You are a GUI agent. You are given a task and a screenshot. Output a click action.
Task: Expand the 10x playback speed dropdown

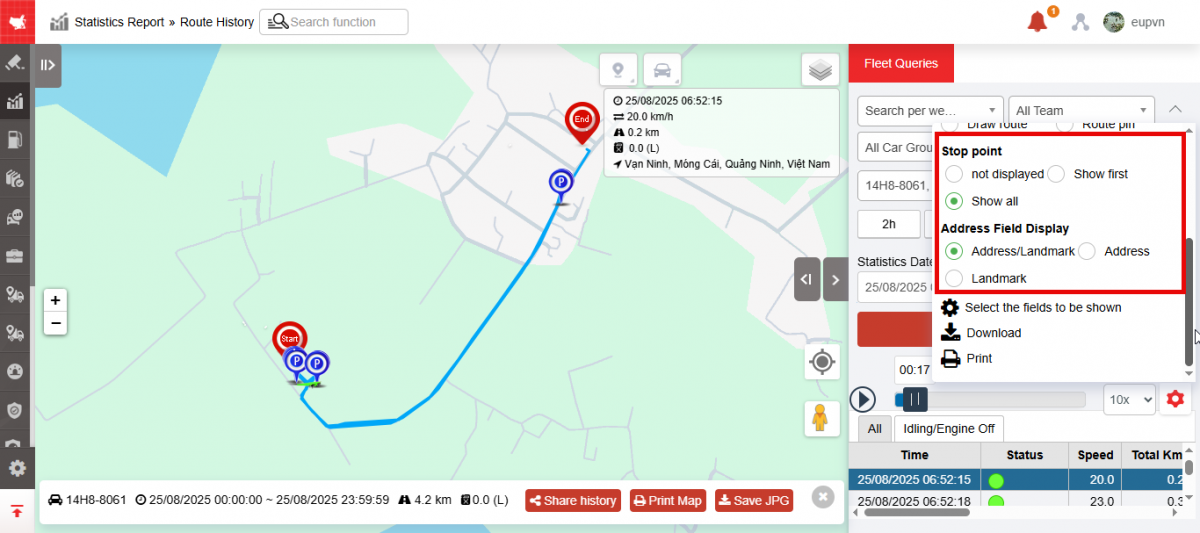click(x=1129, y=399)
